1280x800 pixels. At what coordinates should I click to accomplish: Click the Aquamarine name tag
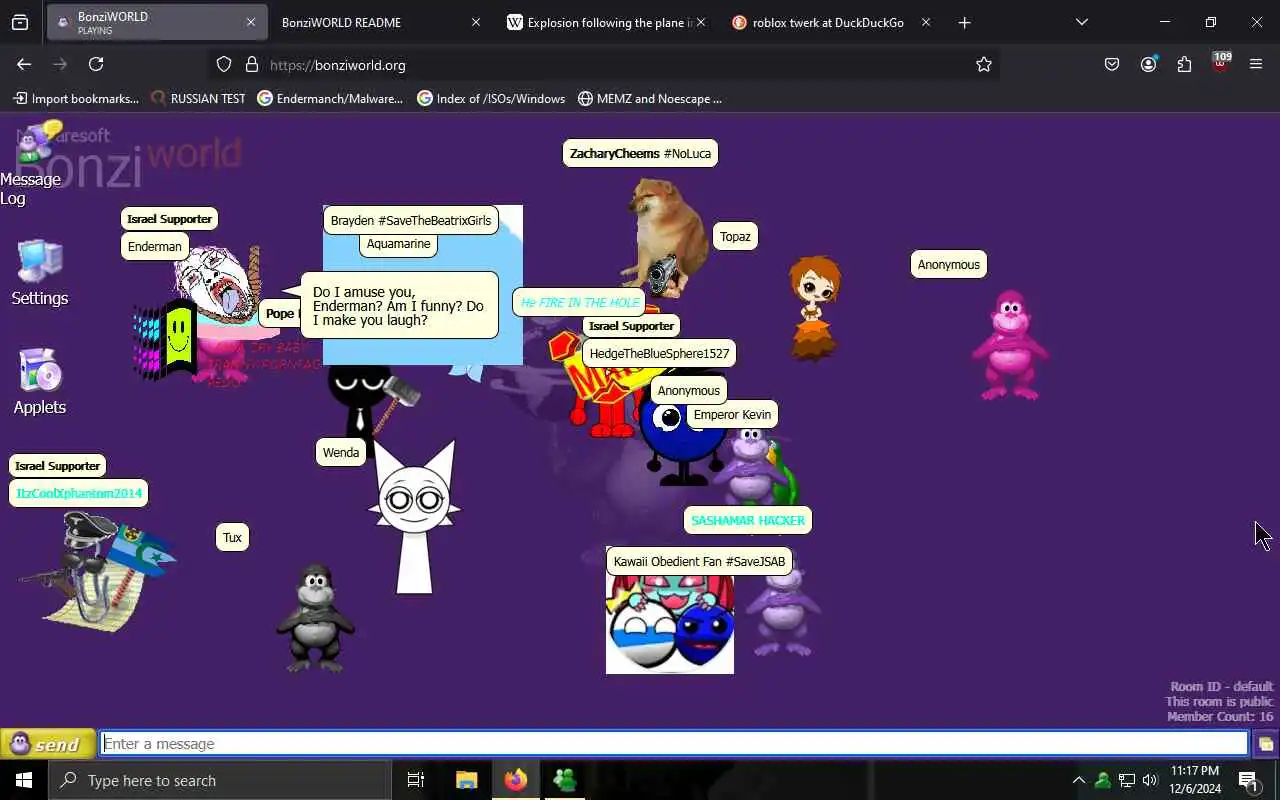(x=398, y=244)
